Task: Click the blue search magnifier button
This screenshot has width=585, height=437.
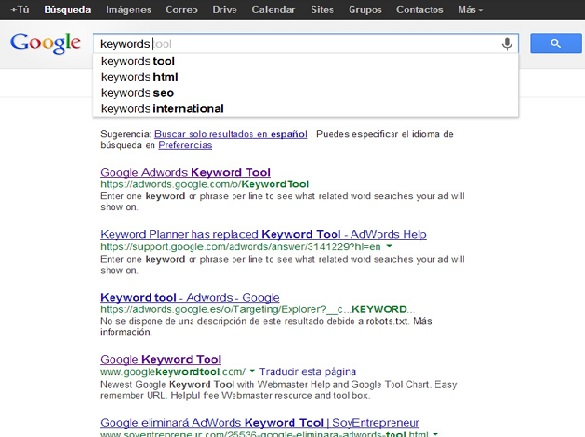Action: [x=556, y=43]
